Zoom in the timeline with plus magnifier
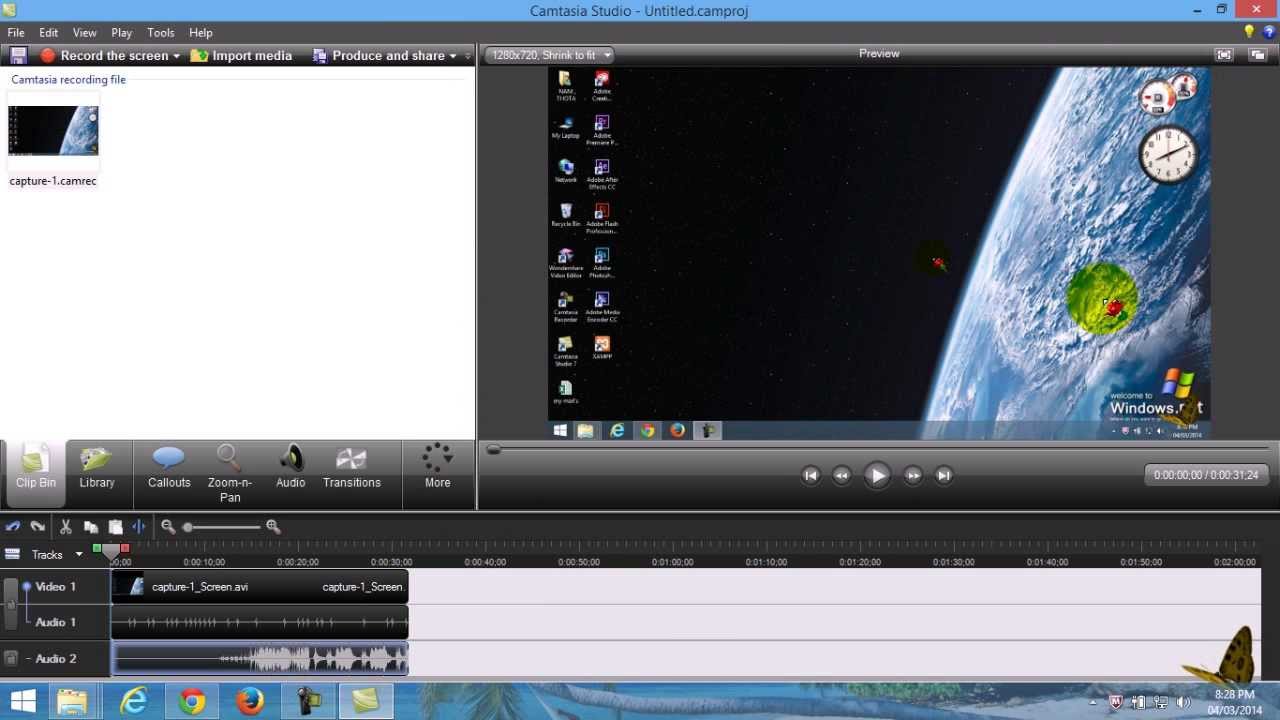Image resolution: width=1280 pixels, height=720 pixels. click(x=273, y=527)
